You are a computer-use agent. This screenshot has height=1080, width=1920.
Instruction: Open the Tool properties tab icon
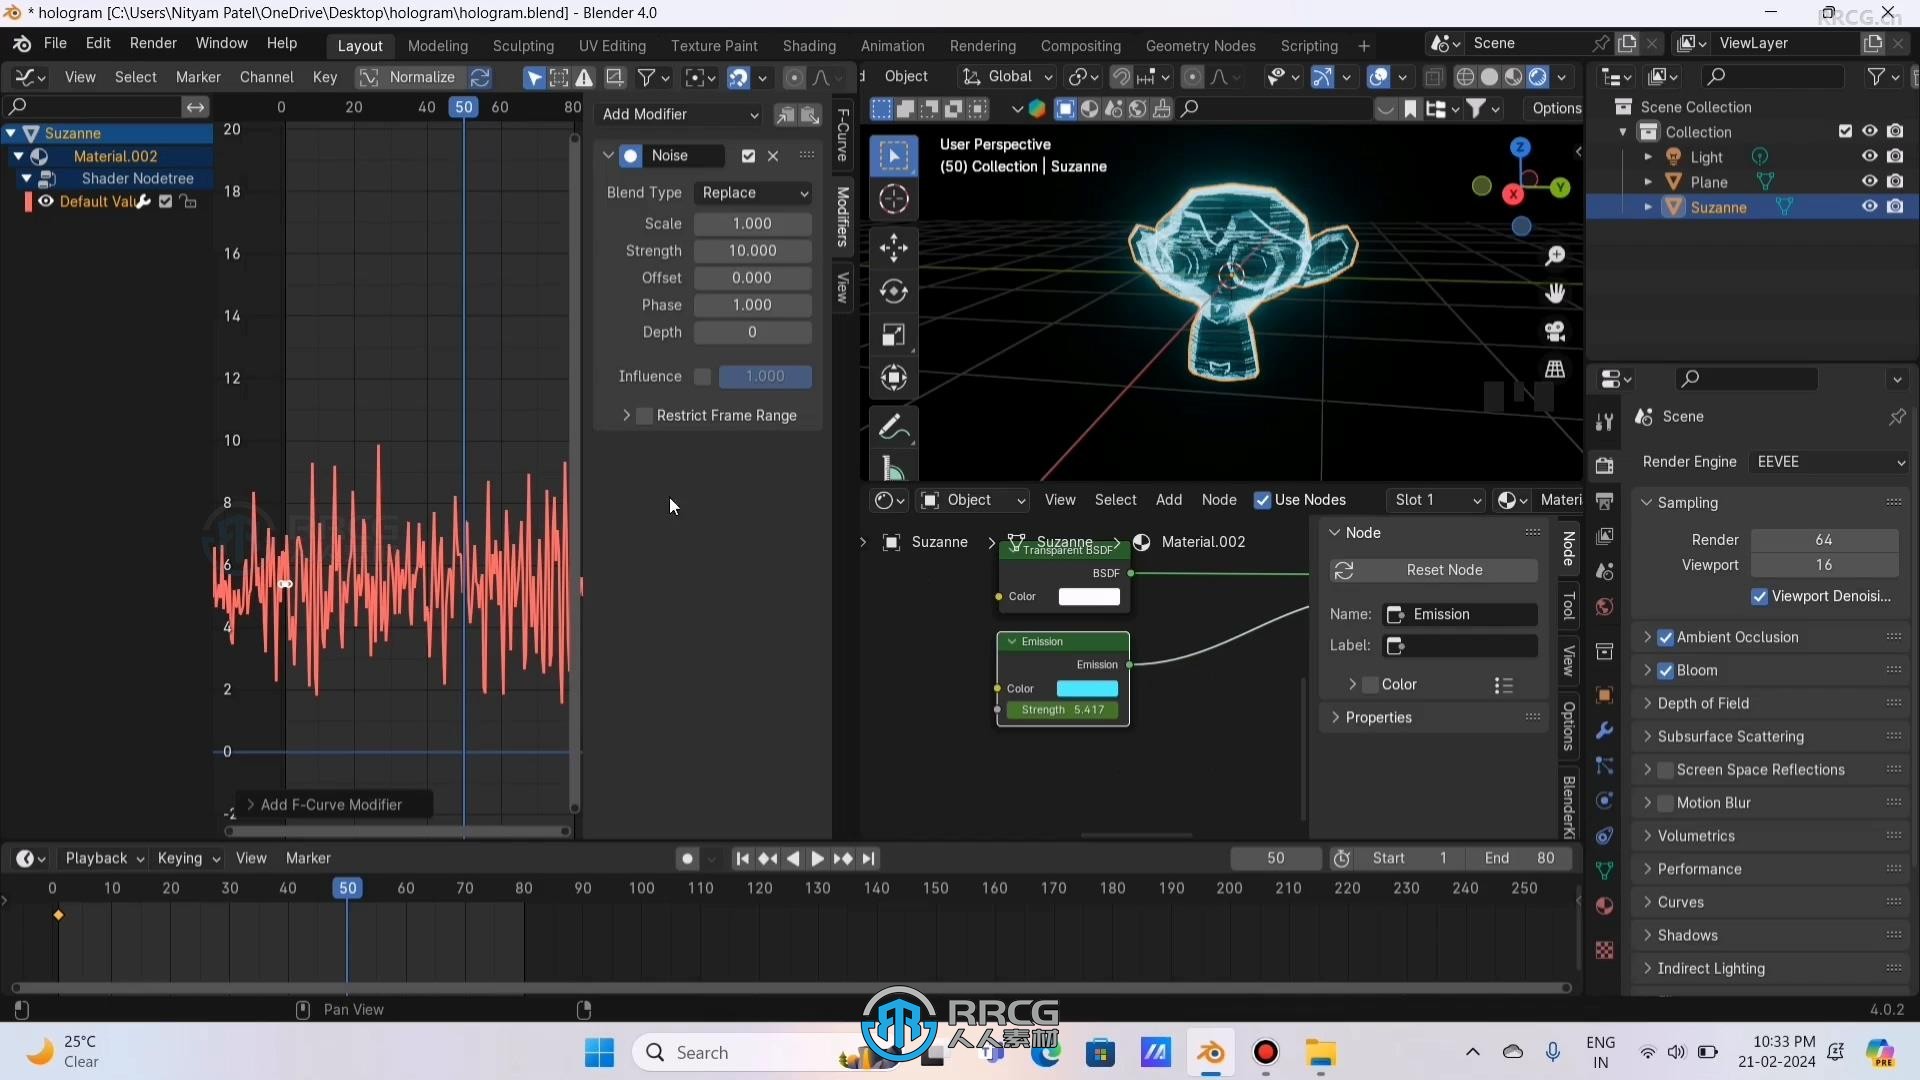click(x=1605, y=422)
